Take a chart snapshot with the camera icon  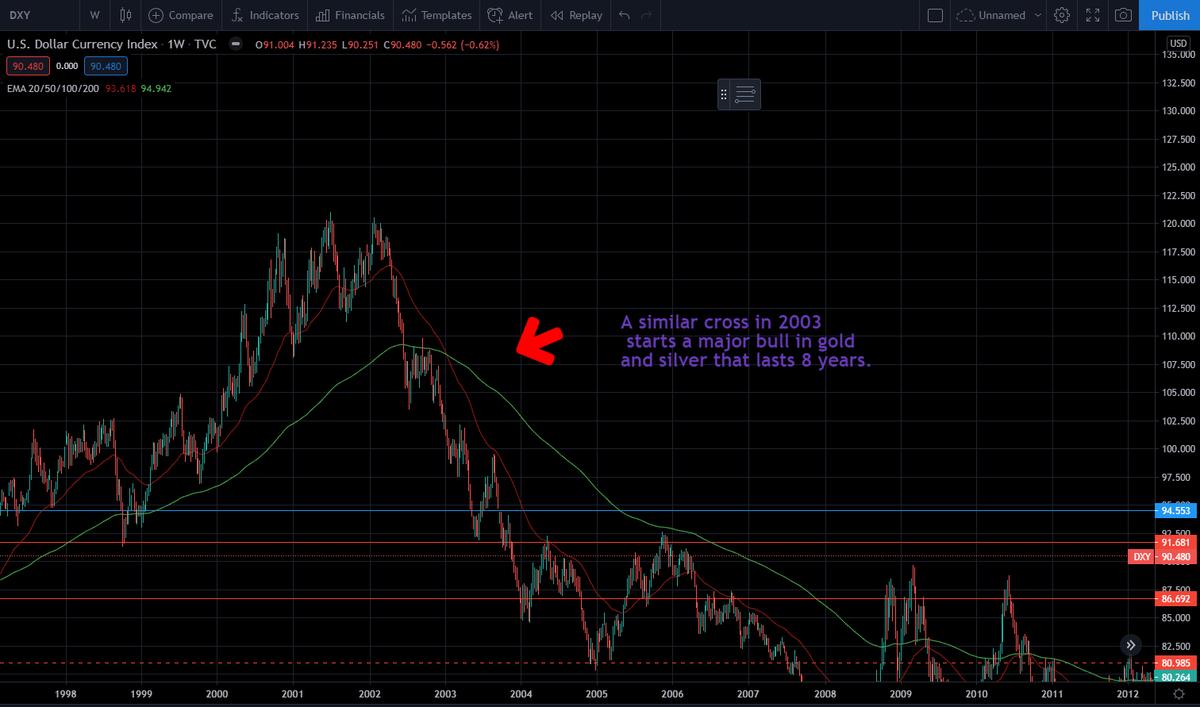coord(1122,15)
